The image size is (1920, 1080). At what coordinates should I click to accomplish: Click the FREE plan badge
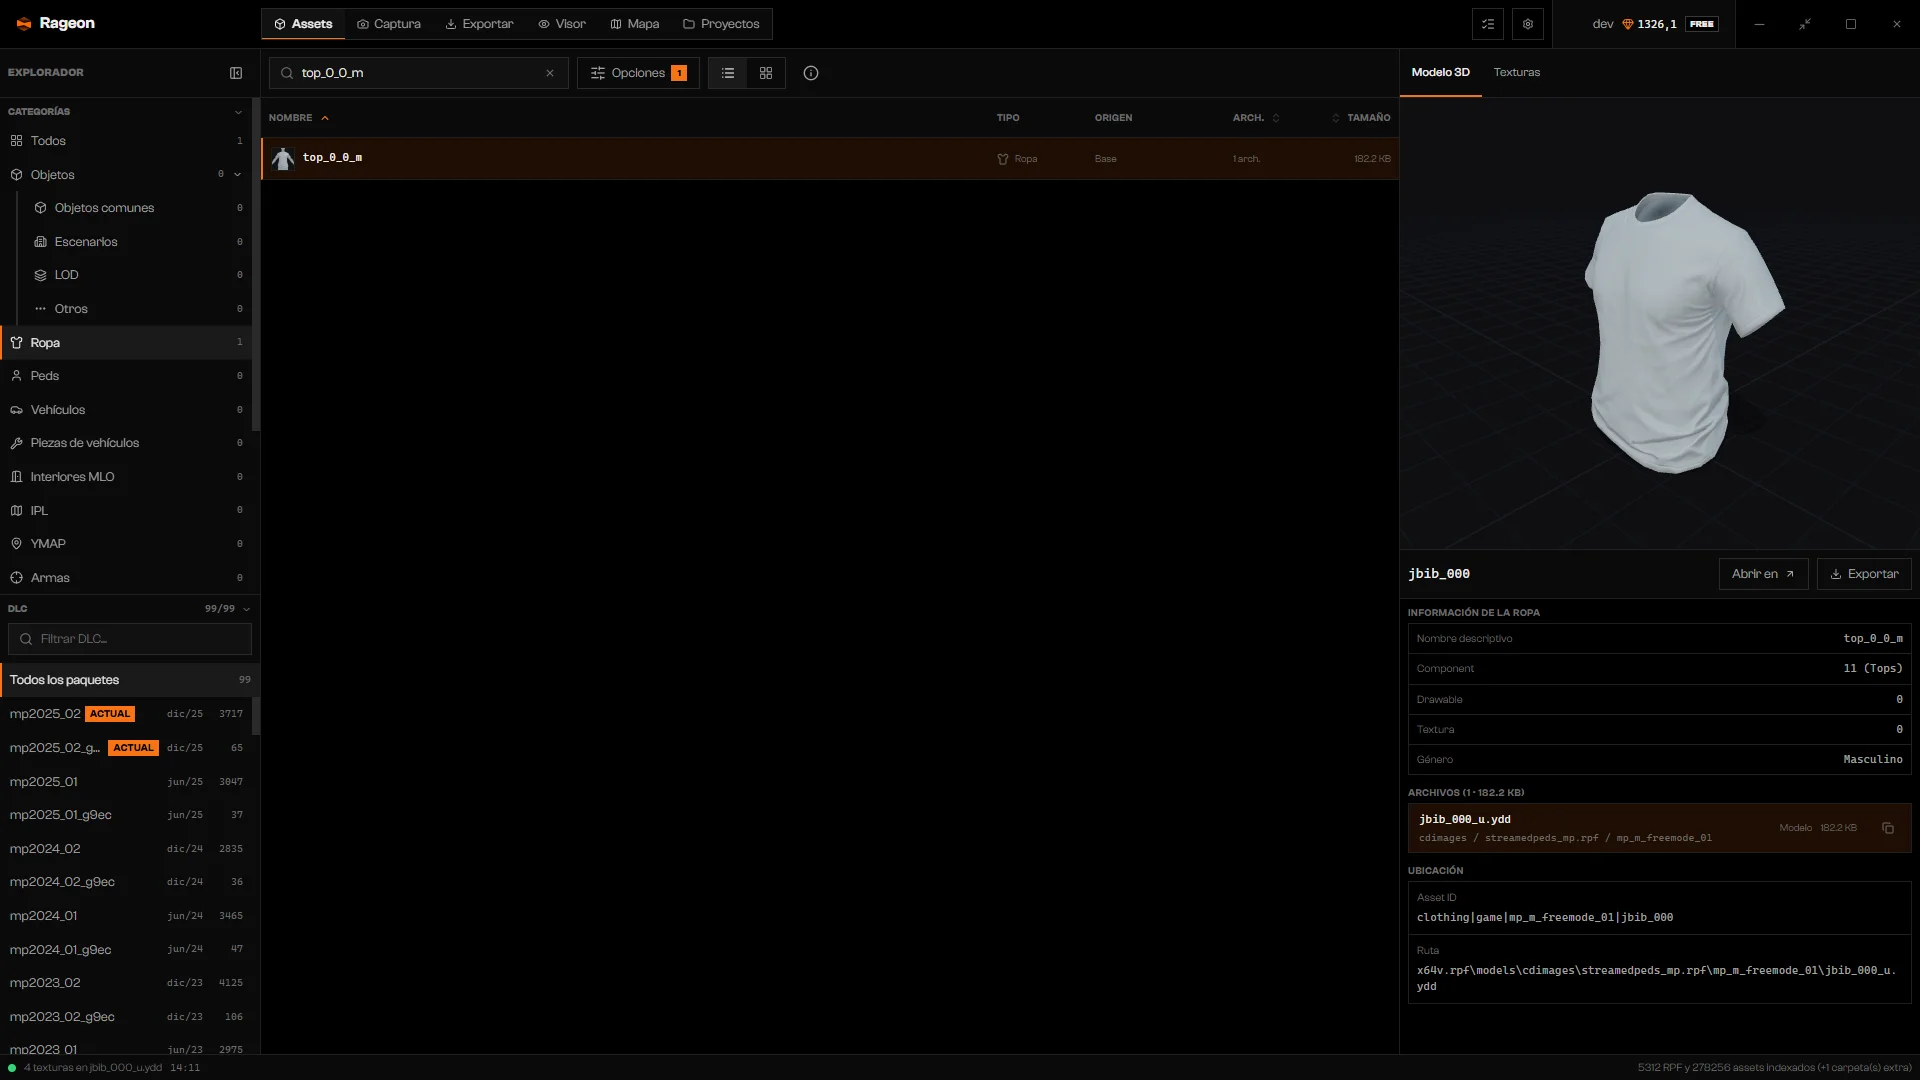pyautogui.click(x=1702, y=24)
